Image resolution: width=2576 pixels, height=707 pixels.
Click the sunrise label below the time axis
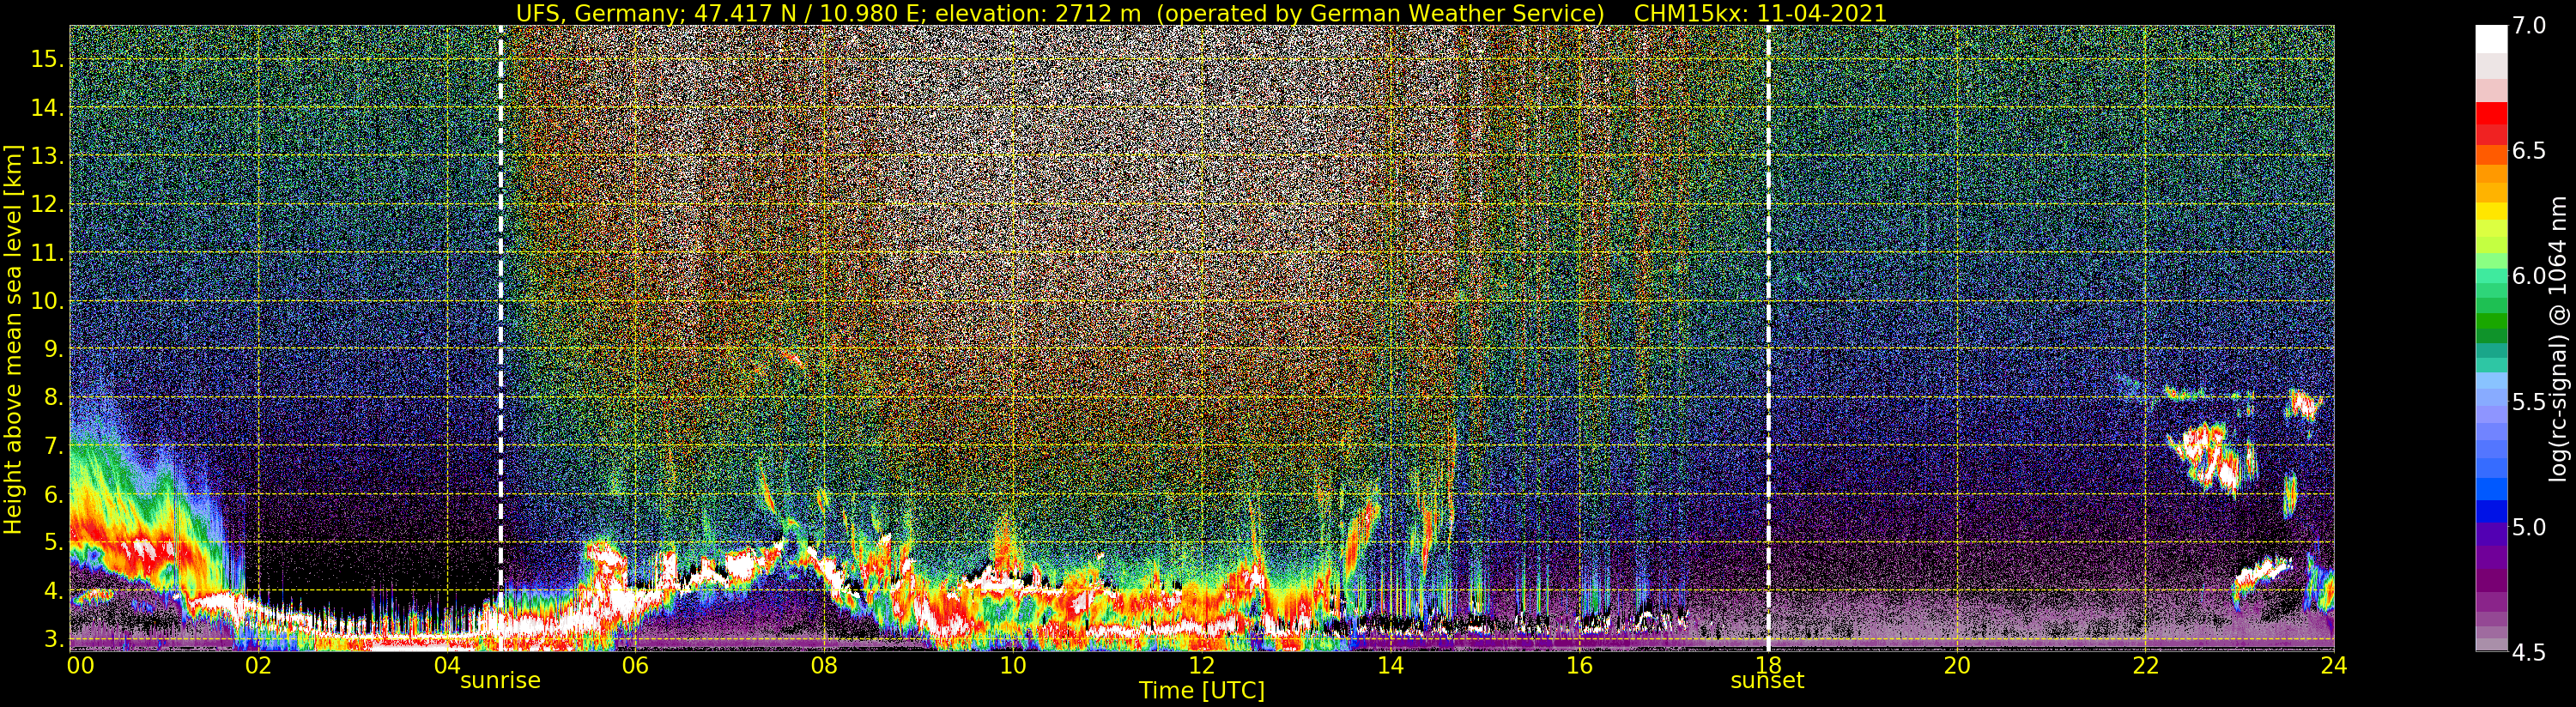(x=500, y=681)
